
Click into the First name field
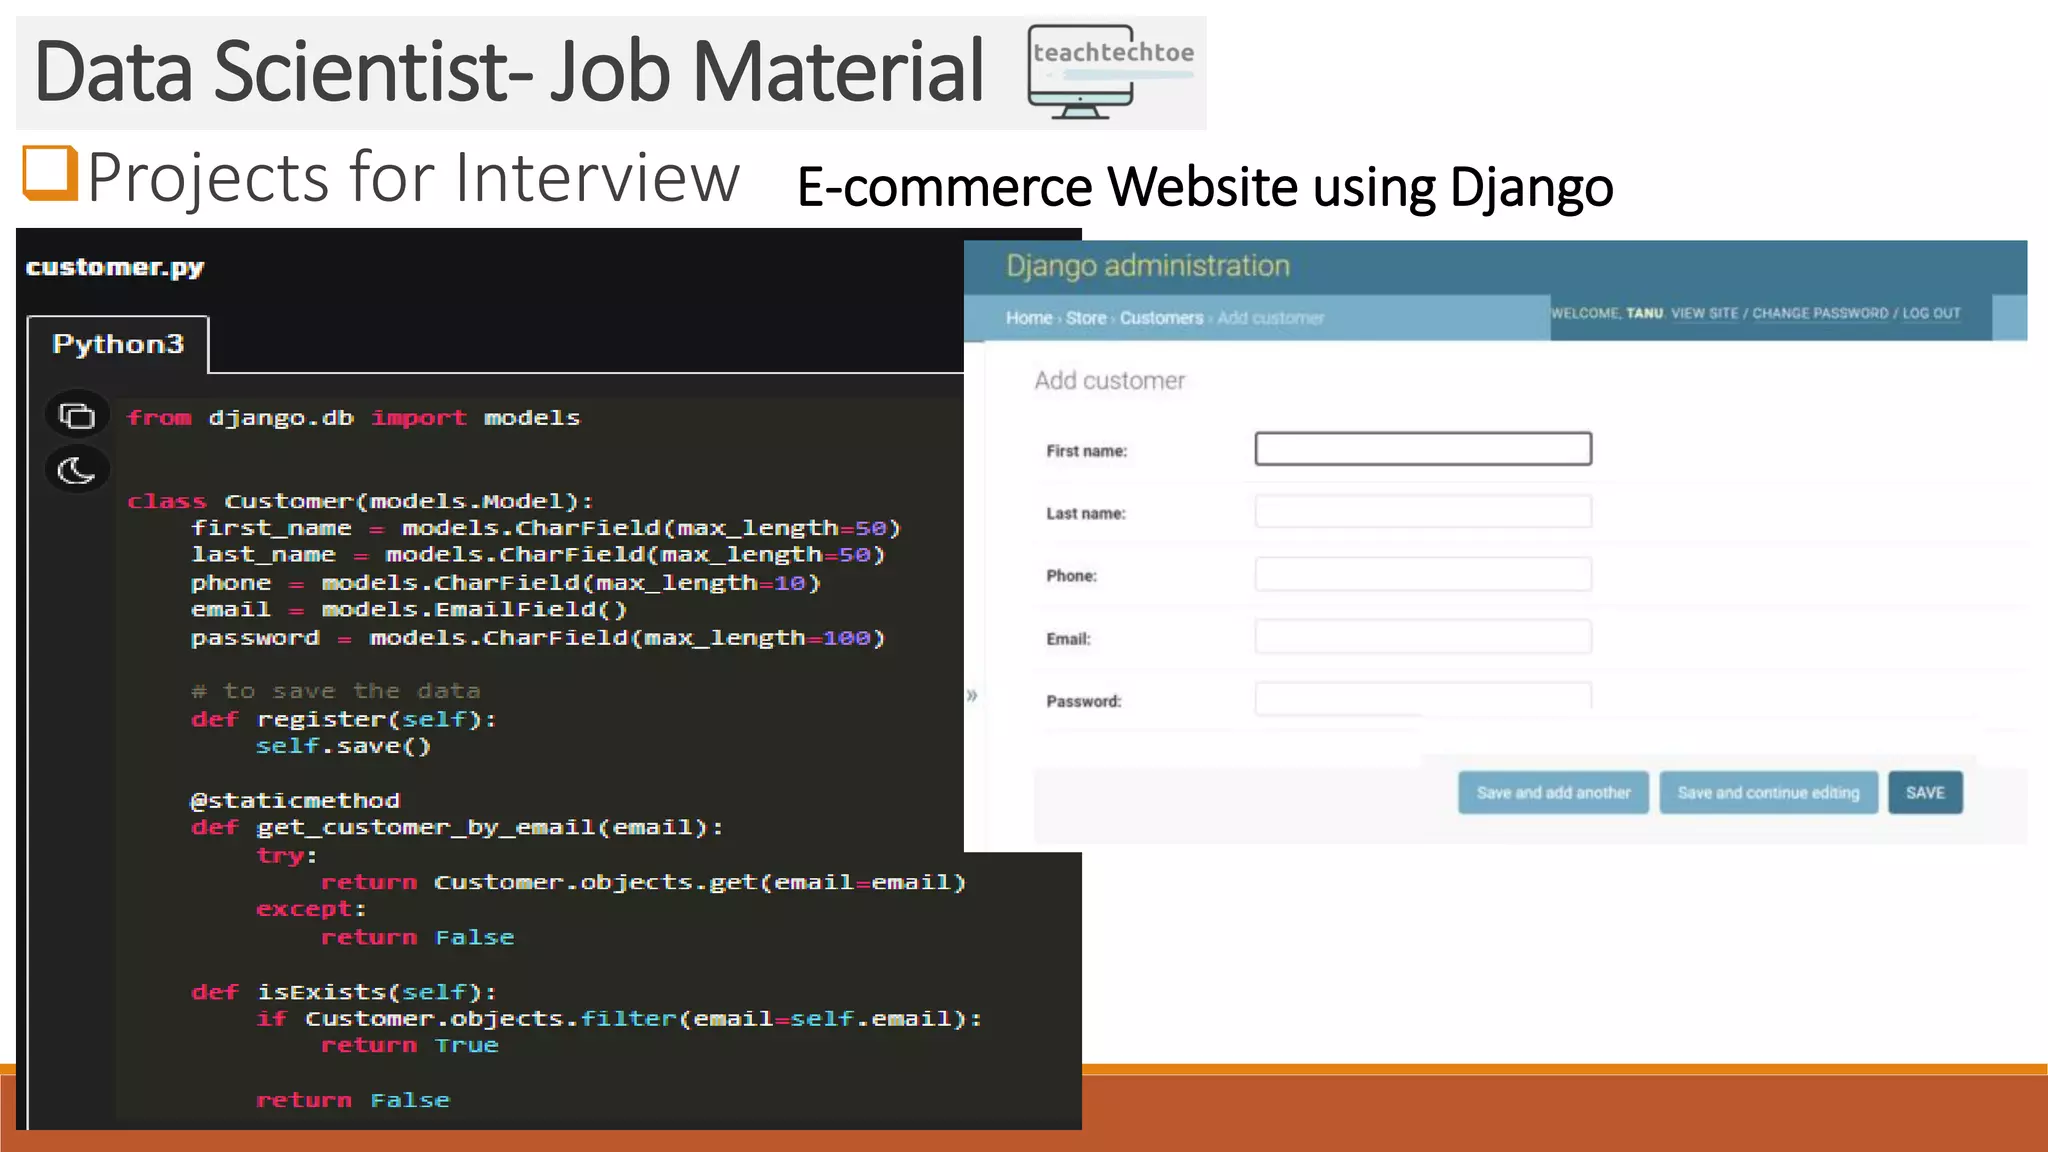click(x=1423, y=449)
